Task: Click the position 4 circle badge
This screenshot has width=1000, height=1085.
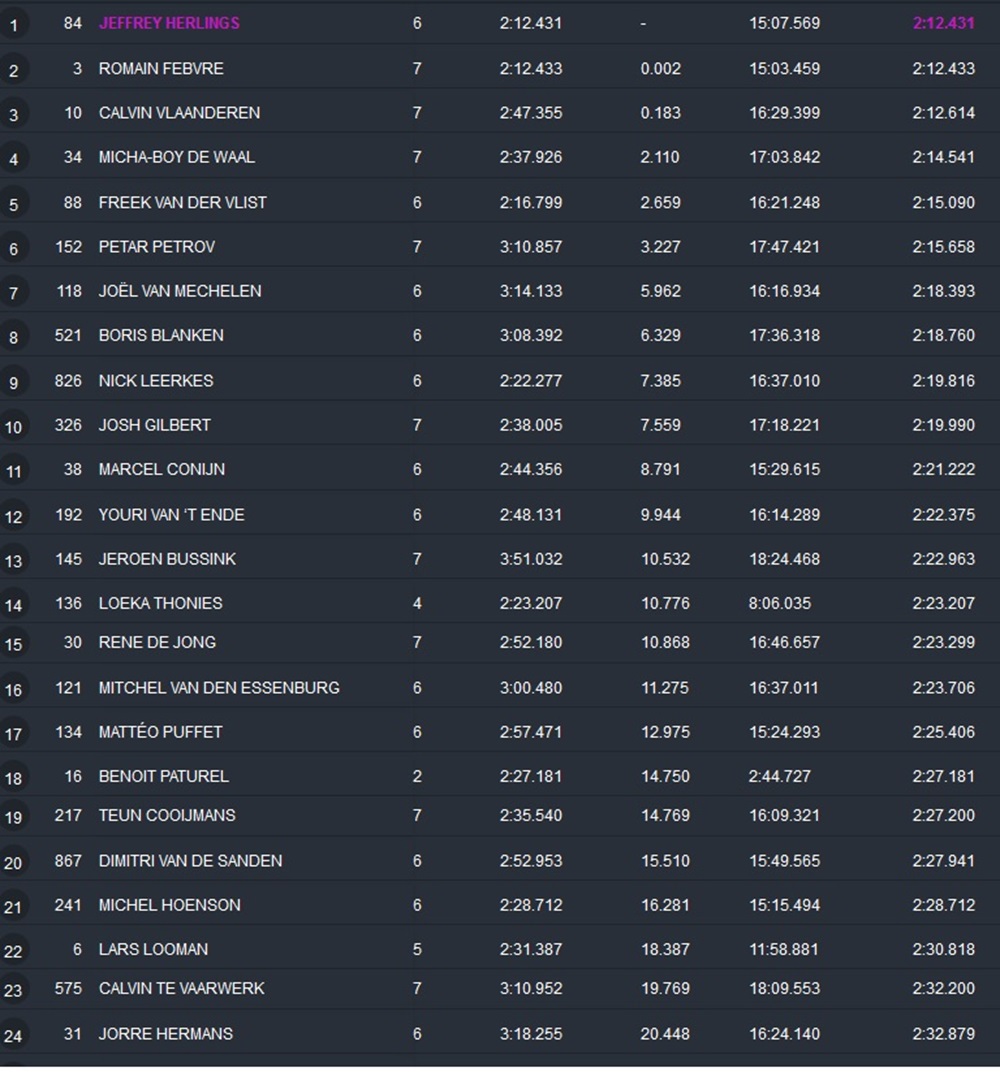Action: coord(13,159)
